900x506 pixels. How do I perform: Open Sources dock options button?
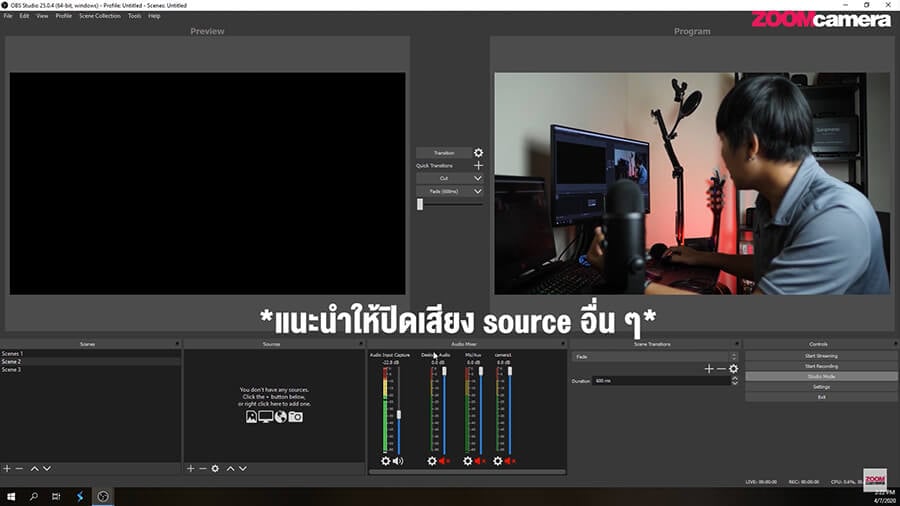click(x=360, y=344)
